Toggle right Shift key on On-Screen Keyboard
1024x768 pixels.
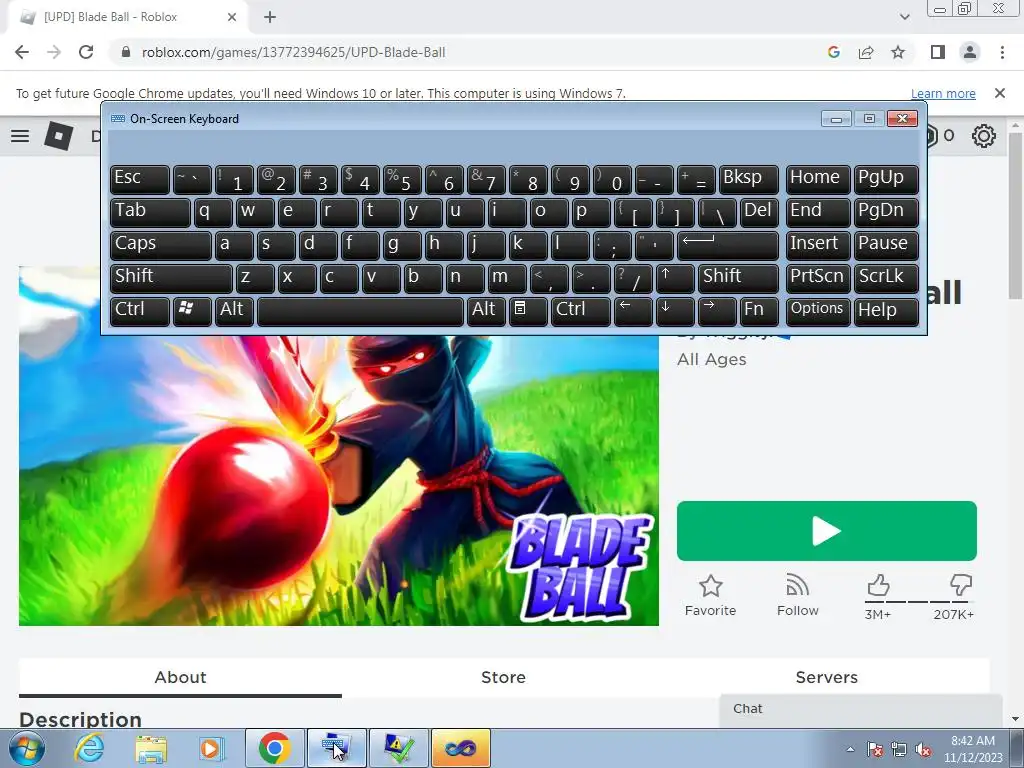pos(738,278)
